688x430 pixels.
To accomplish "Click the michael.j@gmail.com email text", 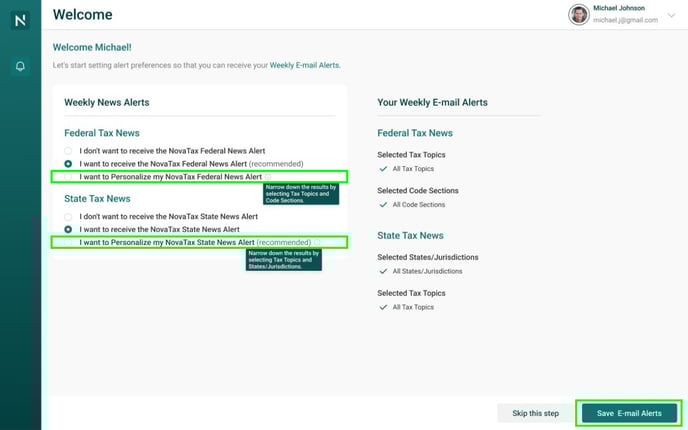I will (x=625, y=20).
